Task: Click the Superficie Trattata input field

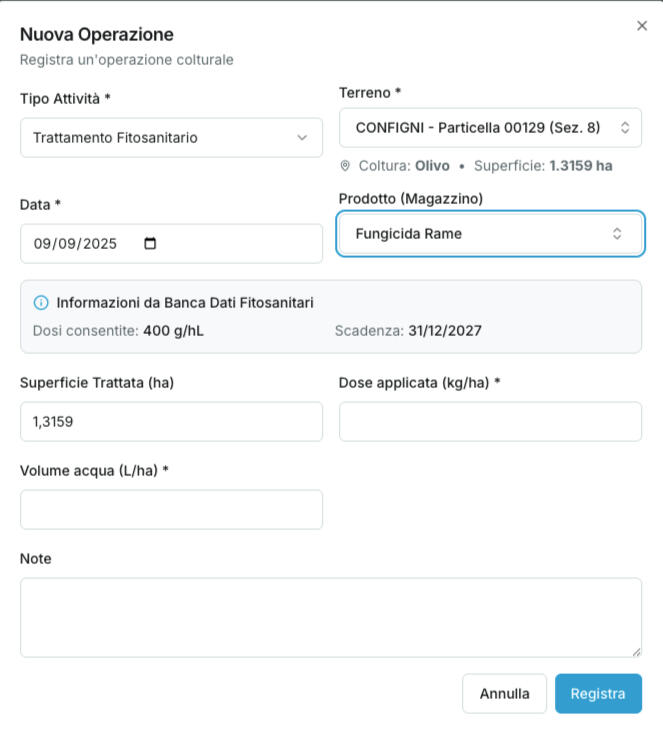Action: (171, 421)
